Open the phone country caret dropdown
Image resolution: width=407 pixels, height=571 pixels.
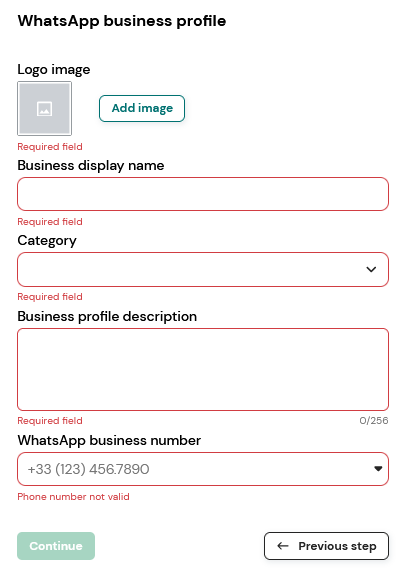(378, 469)
